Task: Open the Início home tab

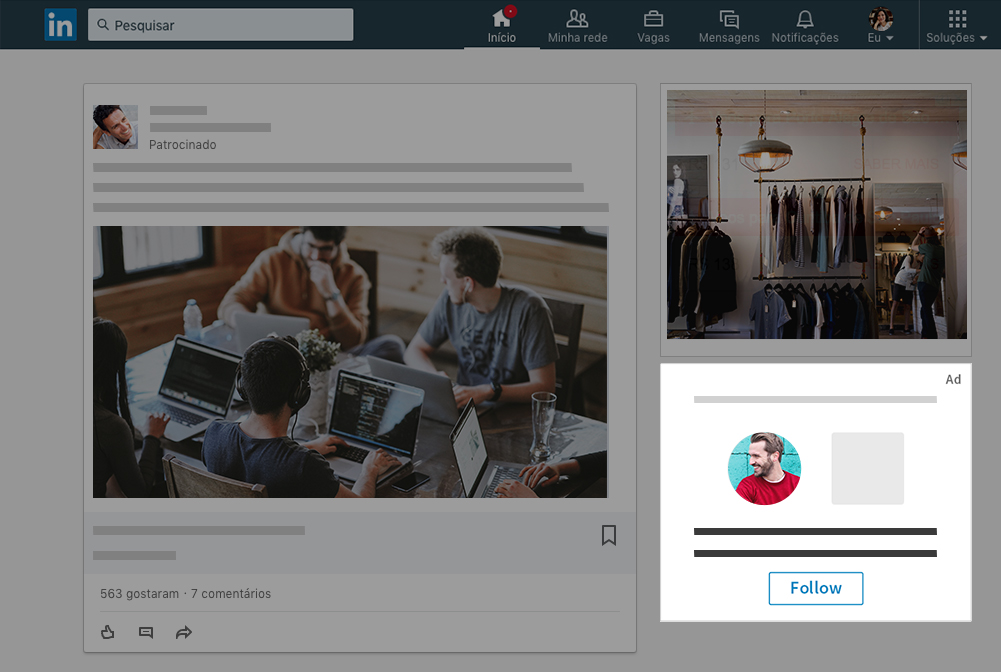Action: tap(502, 26)
